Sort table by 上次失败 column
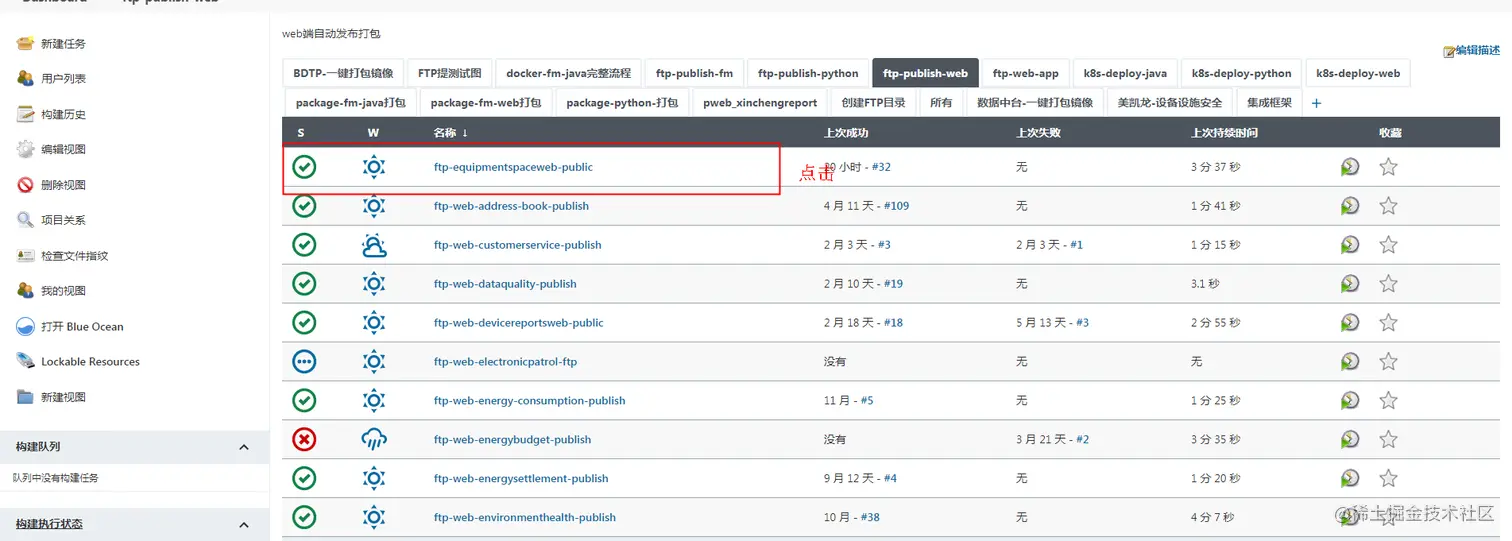Image resolution: width=1512 pixels, height=541 pixels. 1038,132
